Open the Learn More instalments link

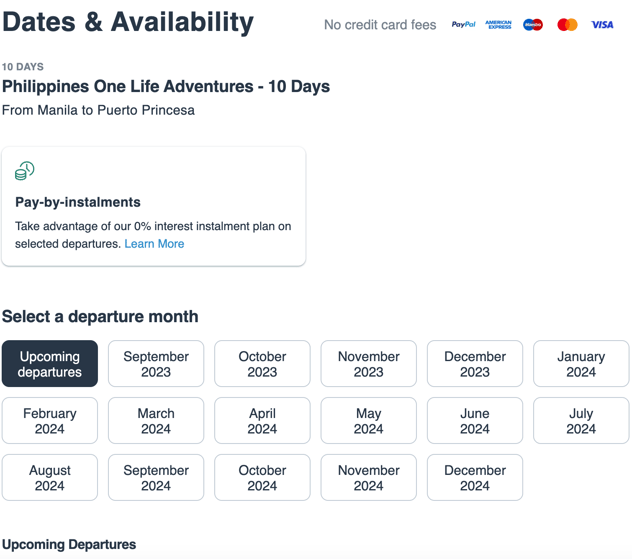154,244
